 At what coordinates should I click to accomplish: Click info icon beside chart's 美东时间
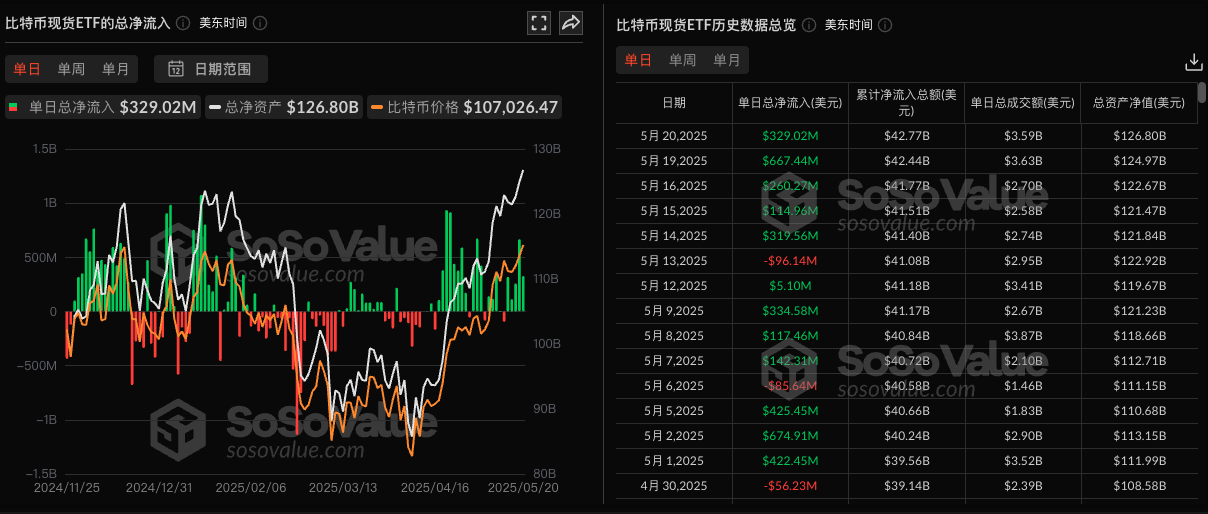point(260,23)
